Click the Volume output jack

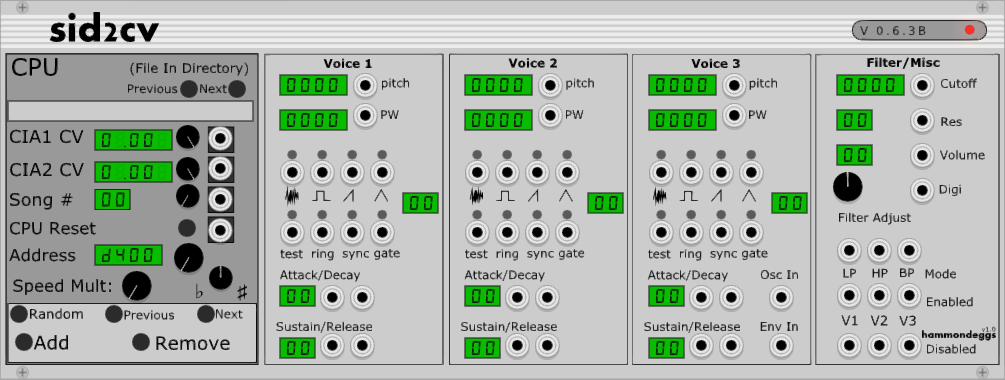point(922,155)
